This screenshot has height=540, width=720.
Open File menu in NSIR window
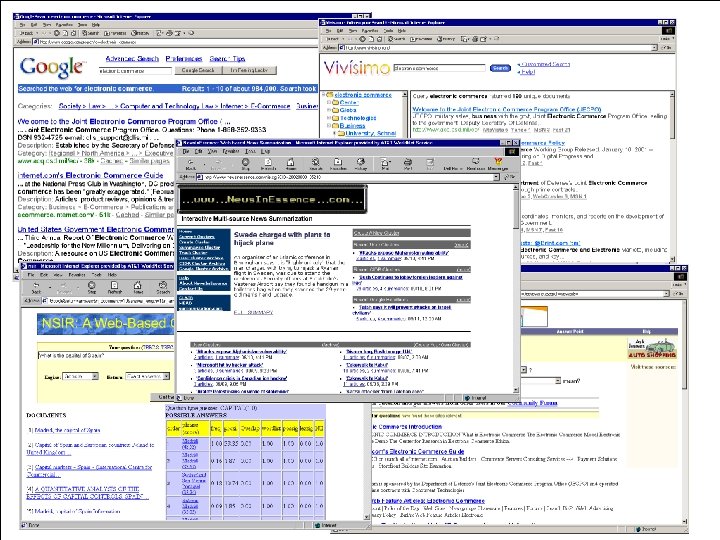[31, 275]
